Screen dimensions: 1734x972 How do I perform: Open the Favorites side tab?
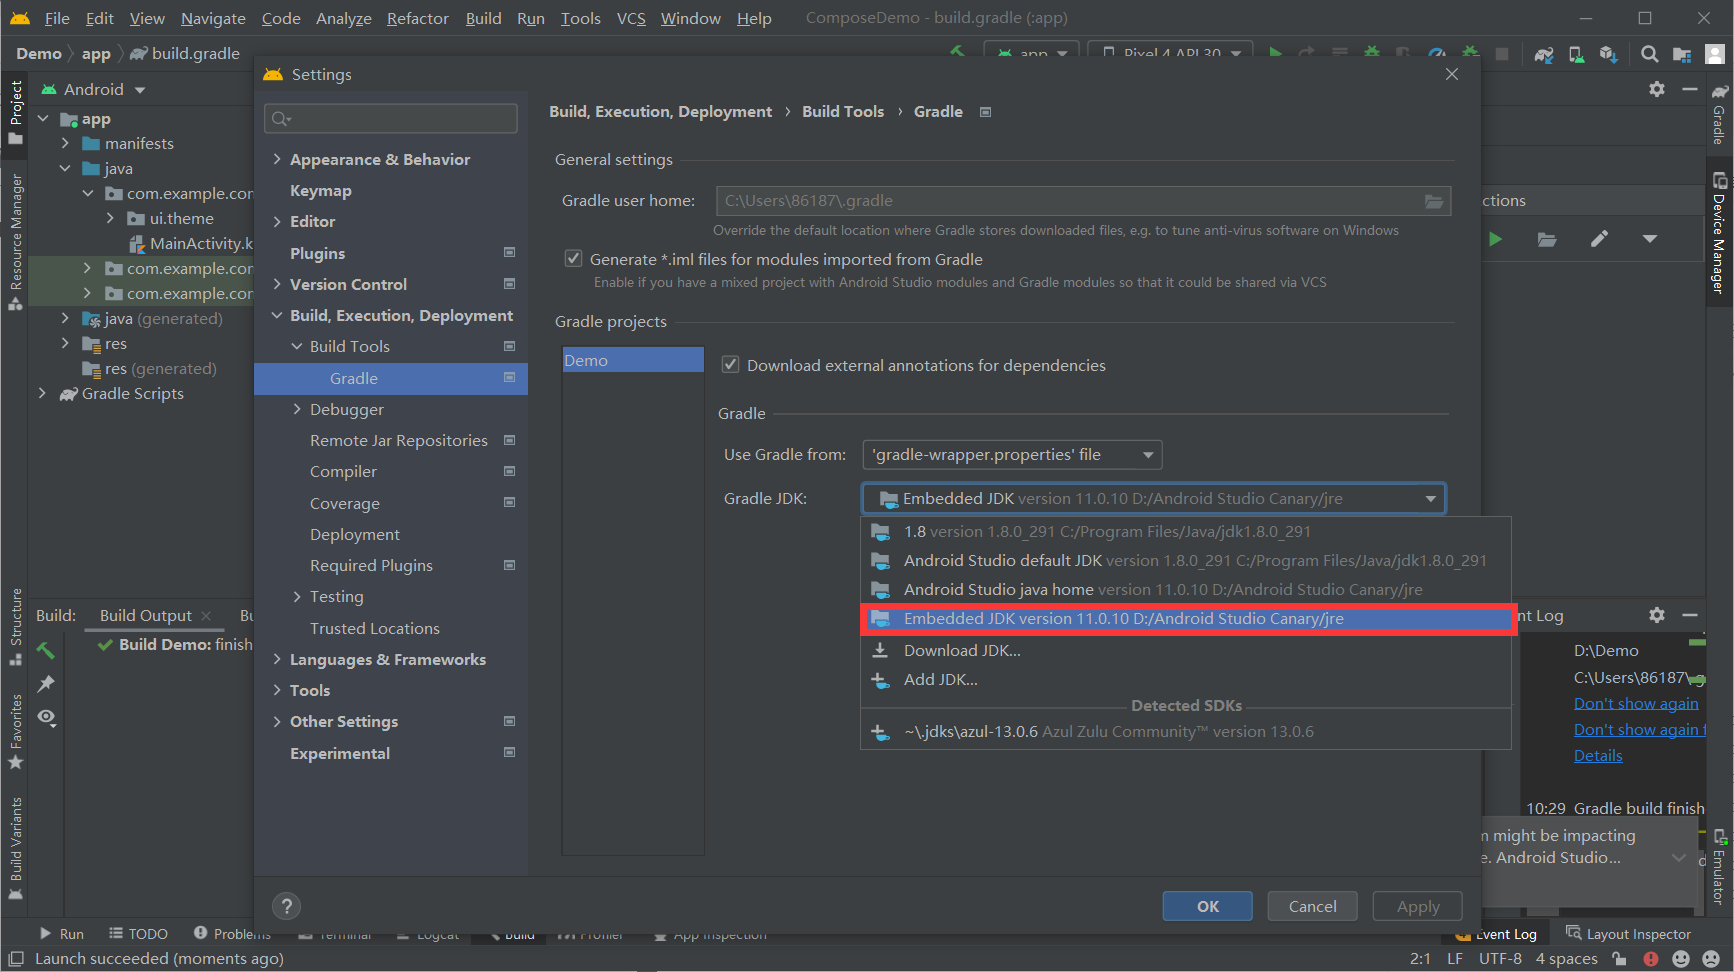click(16, 731)
